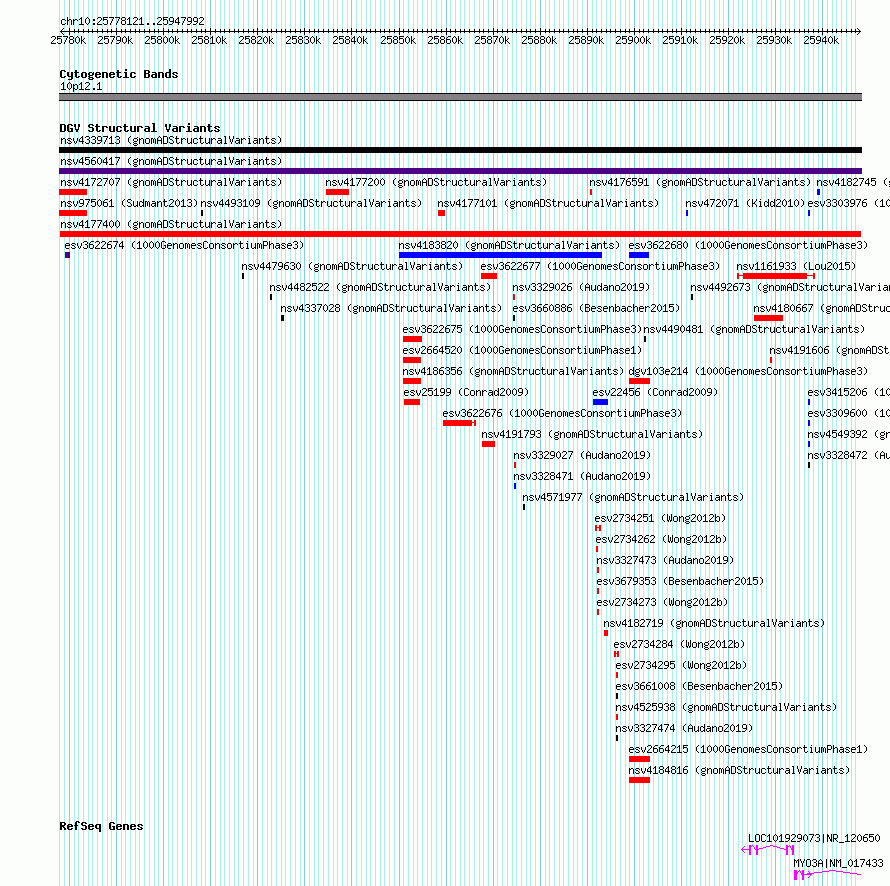The height and width of the screenshot is (886, 890).
Task: Open esv2734273 (Wong2012b) label
Action: [662, 602]
